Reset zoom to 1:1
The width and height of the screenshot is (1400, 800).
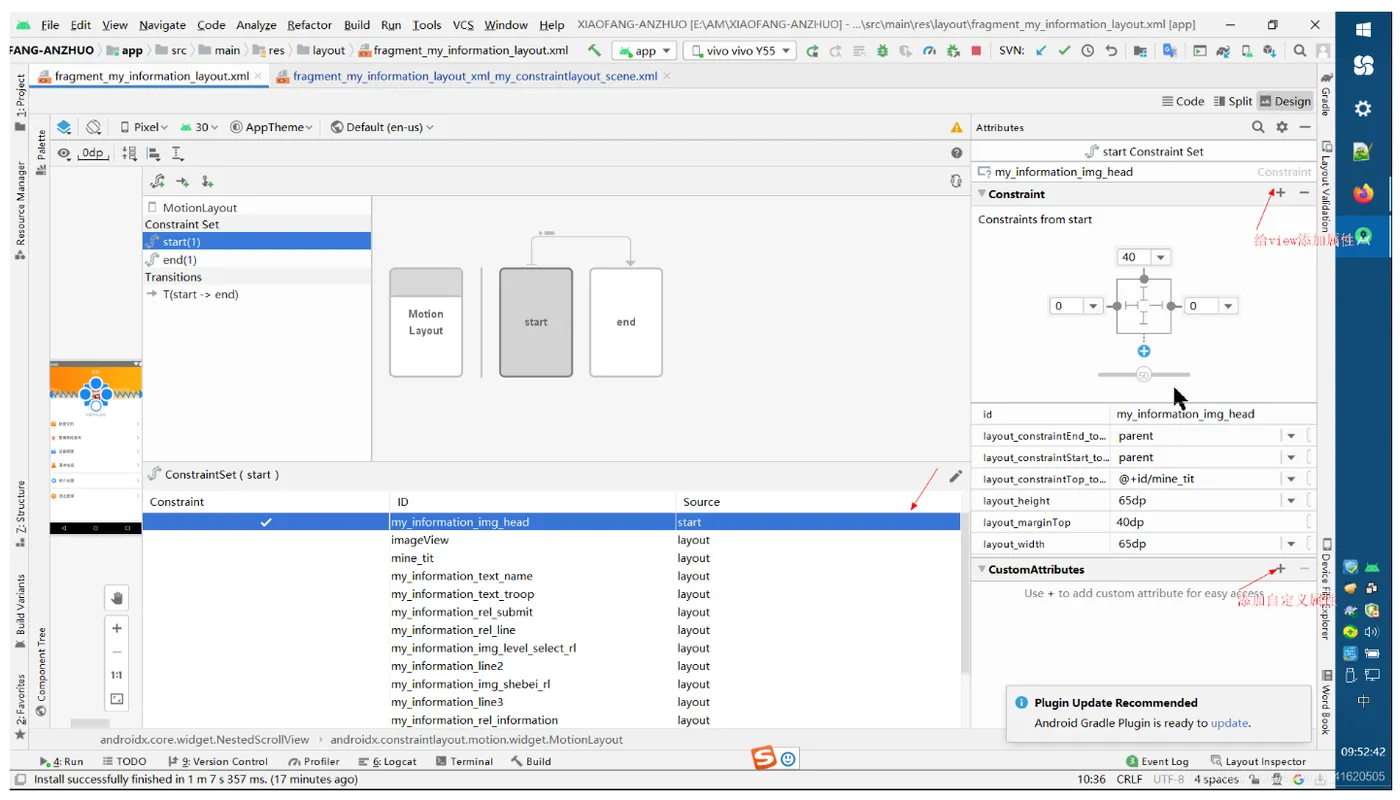[117, 675]
